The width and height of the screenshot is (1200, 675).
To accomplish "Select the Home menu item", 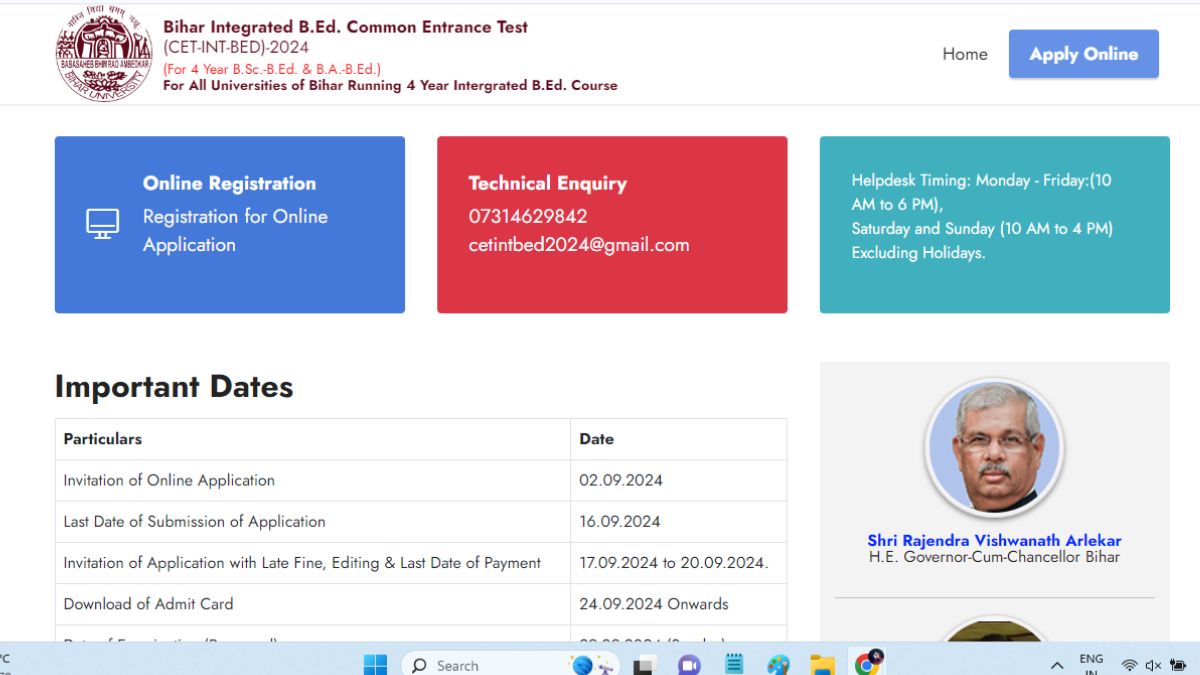I will point(963,54).
